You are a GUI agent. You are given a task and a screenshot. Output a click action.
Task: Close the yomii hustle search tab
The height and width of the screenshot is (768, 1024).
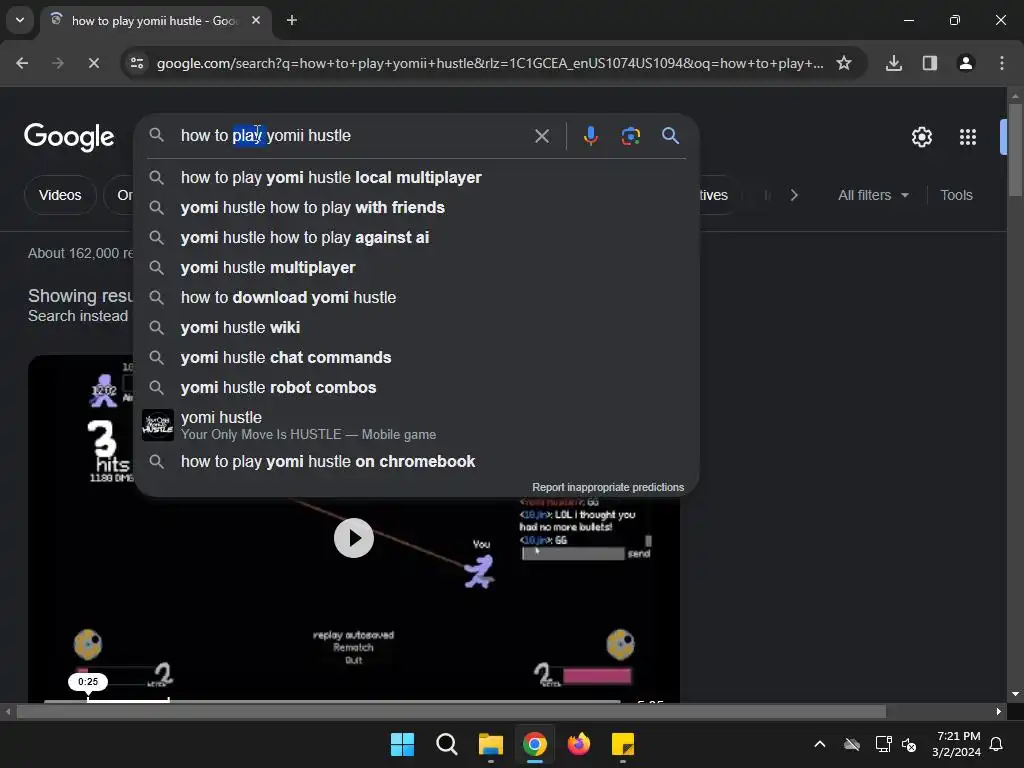pyautogui.click(x=256, y=20)
